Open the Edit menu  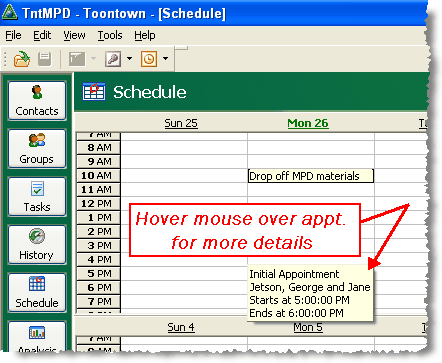[42, 35]
